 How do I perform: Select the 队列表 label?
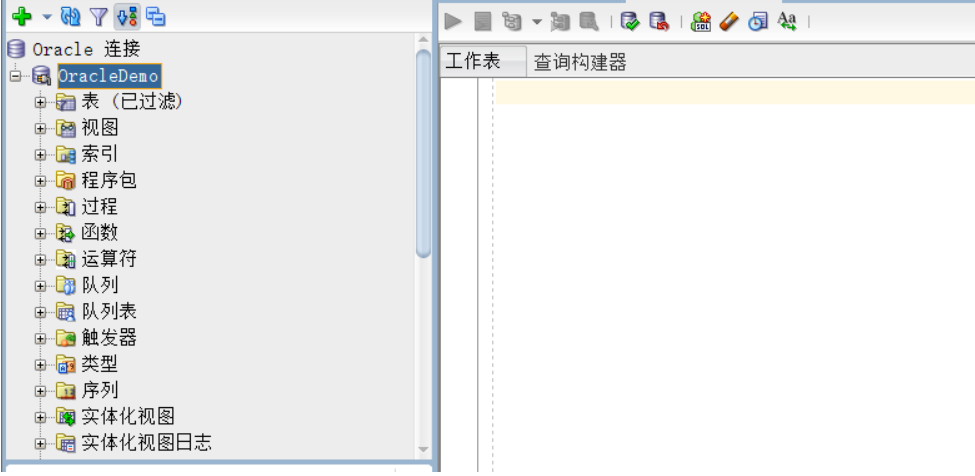[109, 311]
